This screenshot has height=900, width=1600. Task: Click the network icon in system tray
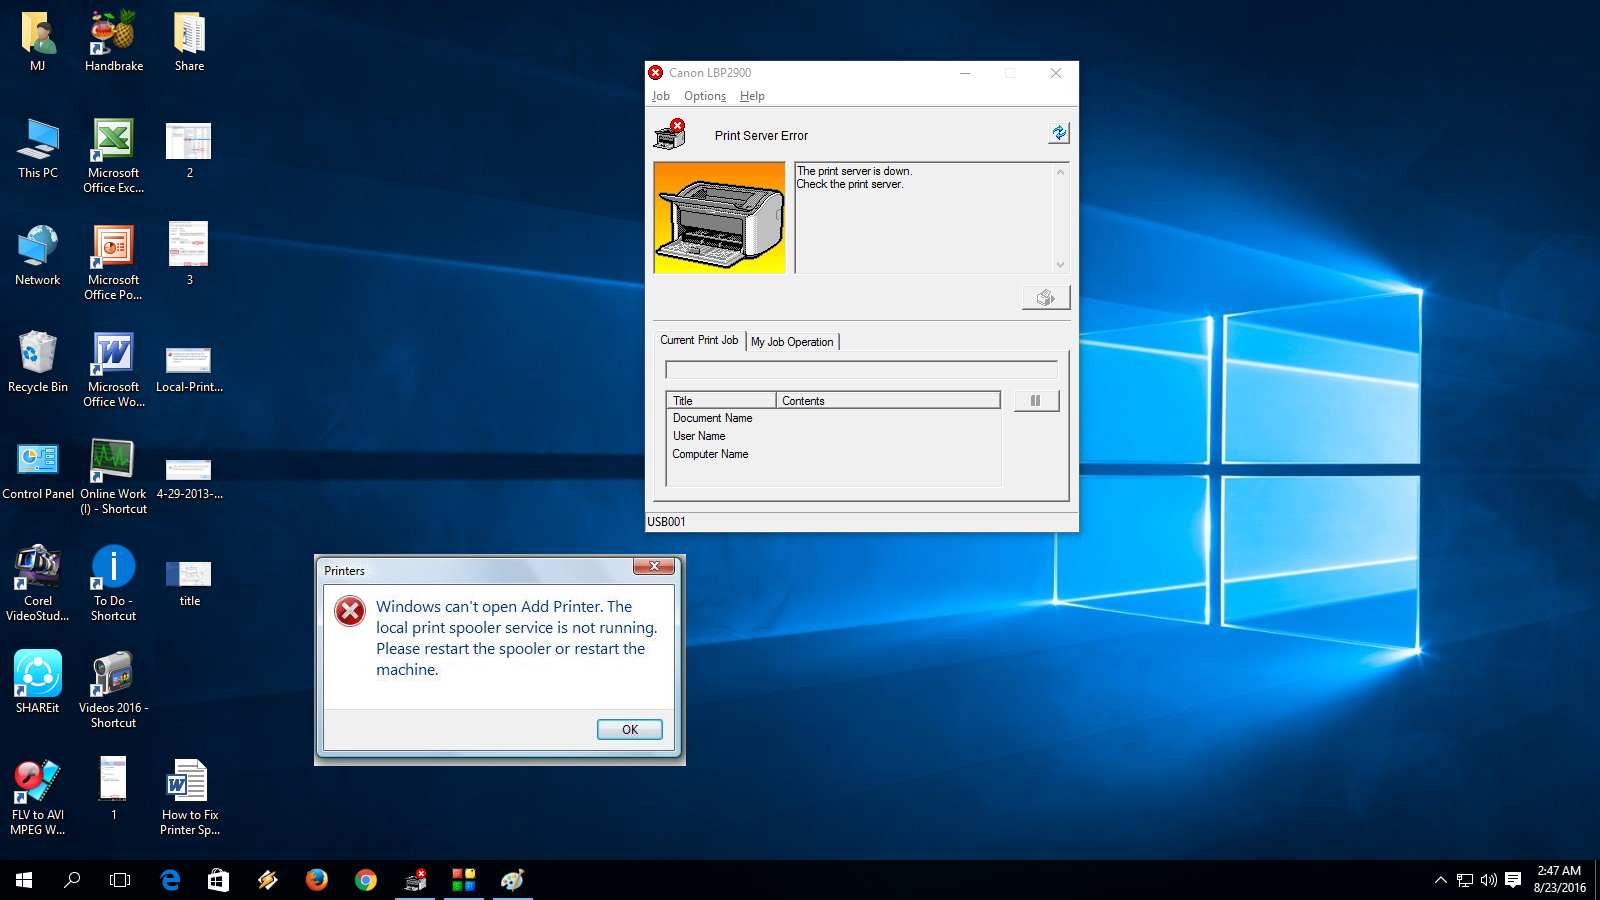[1465, 880]
